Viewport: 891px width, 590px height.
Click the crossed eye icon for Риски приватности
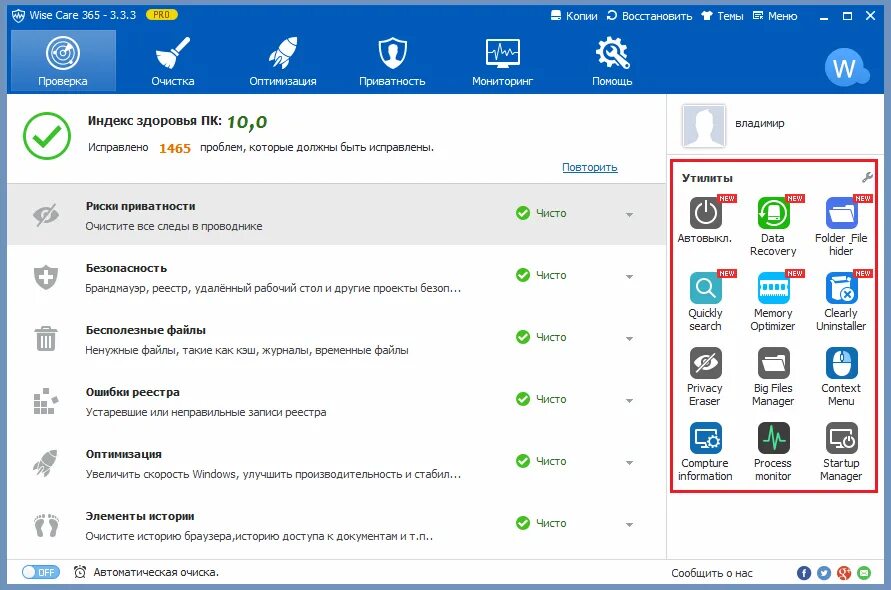46,215
